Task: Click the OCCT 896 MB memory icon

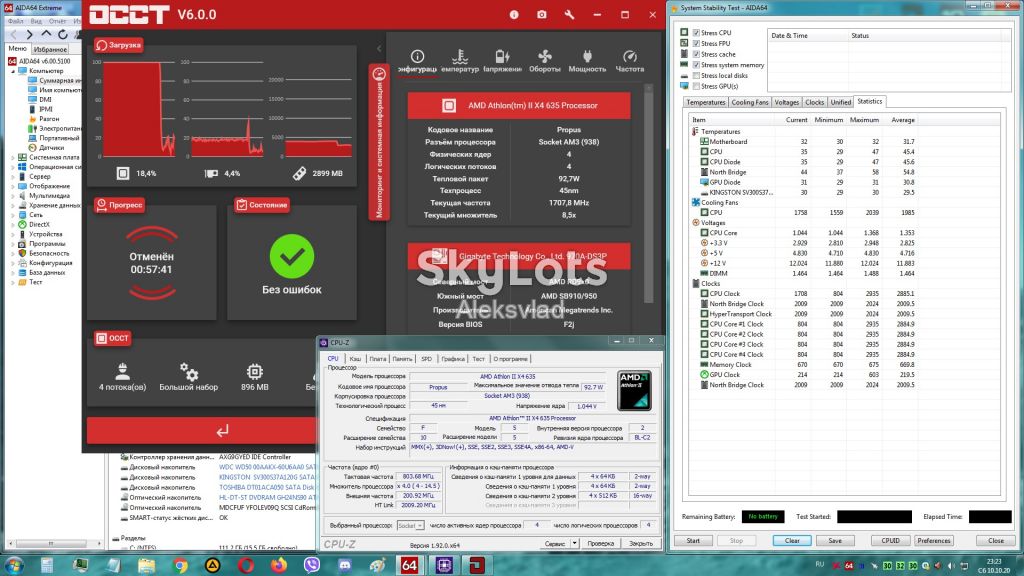Action: pos(255,372)
